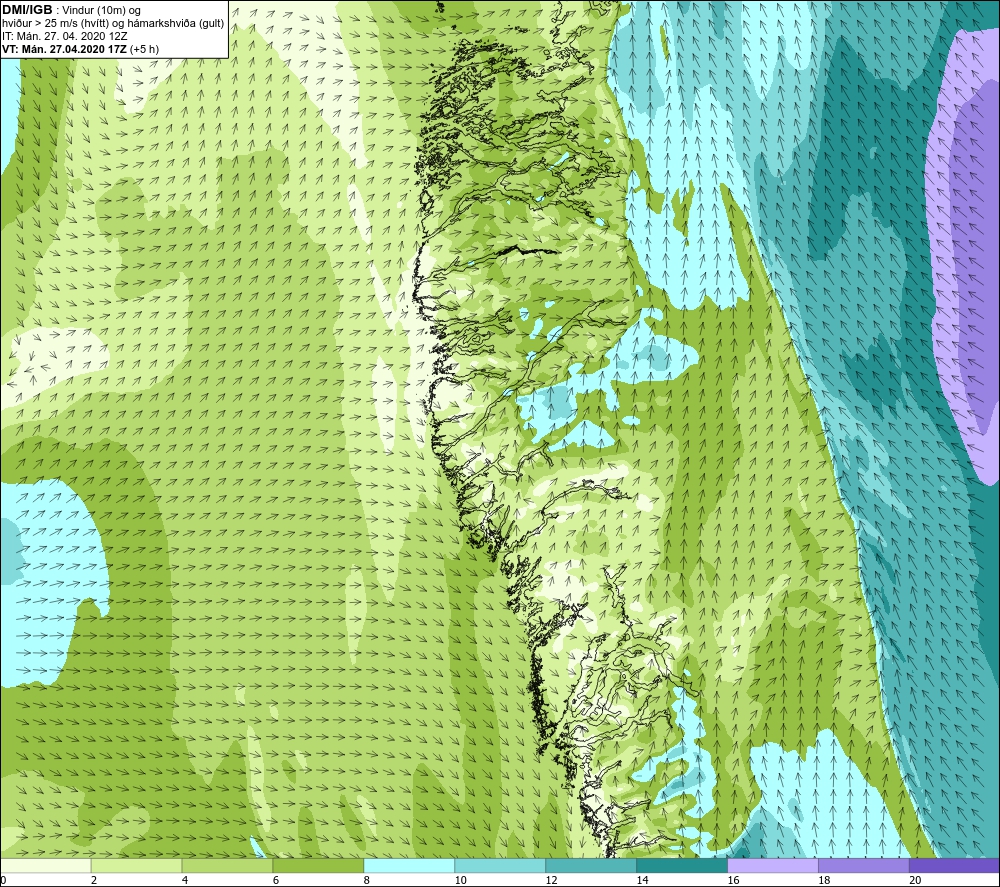Select the light purple 16–18 m/s swatch
The width and height of the screenshot is (1000, 887).
[x=772, y=865]
